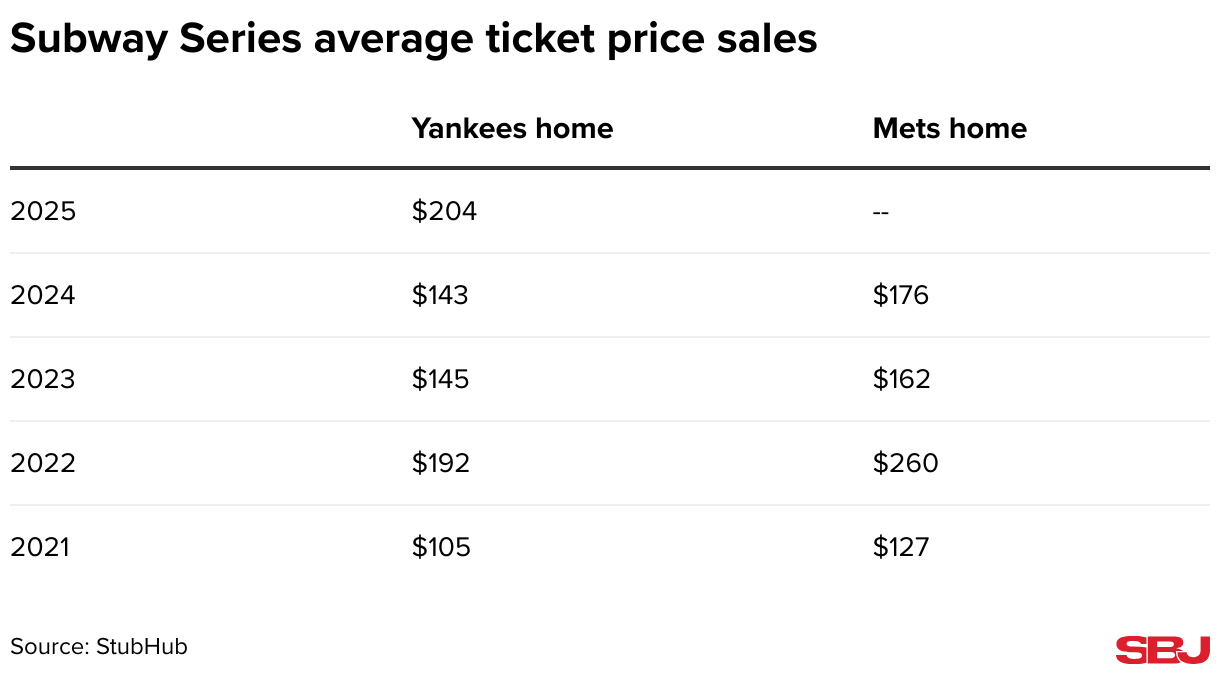Select the Mets home column header

tap(949, 129)
